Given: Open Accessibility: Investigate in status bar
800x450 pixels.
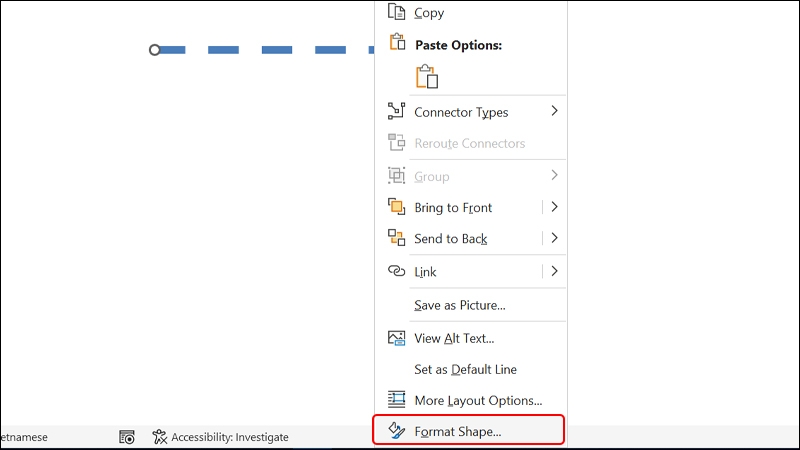Looking at the screenshot, I should (x=220, y=437).
